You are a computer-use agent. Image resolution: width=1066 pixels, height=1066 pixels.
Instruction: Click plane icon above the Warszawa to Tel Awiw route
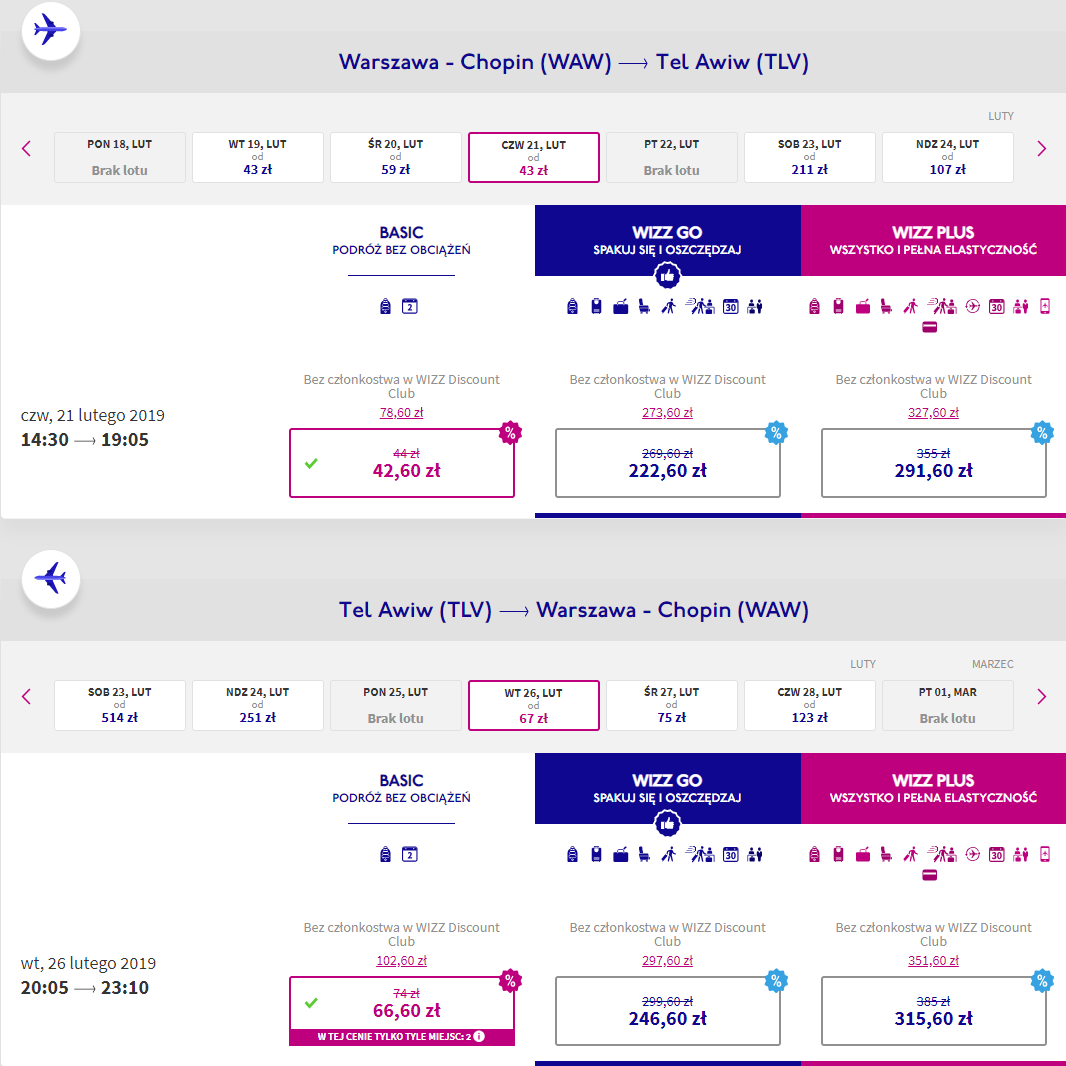coord(49,30)
